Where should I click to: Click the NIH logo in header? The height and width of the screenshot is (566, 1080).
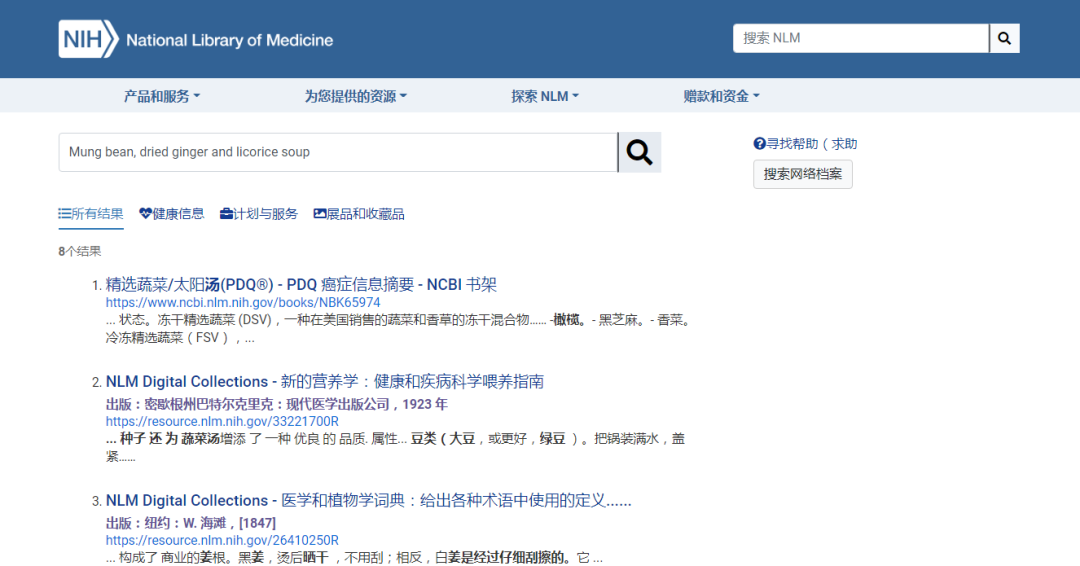[88, 39]
